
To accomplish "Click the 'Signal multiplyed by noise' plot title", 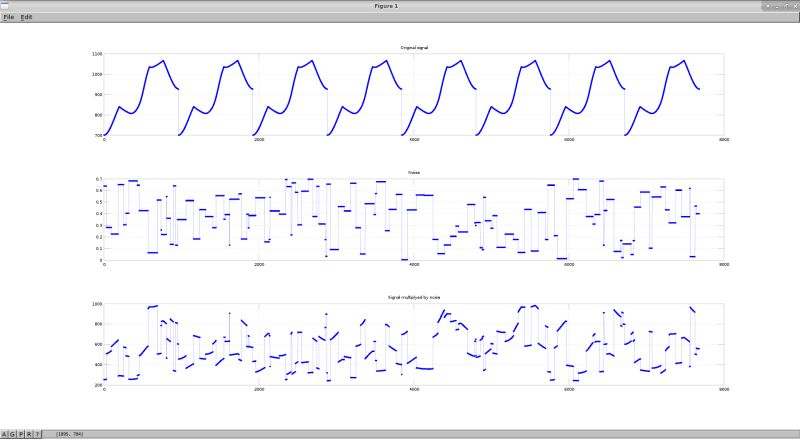I will point(414,297).
